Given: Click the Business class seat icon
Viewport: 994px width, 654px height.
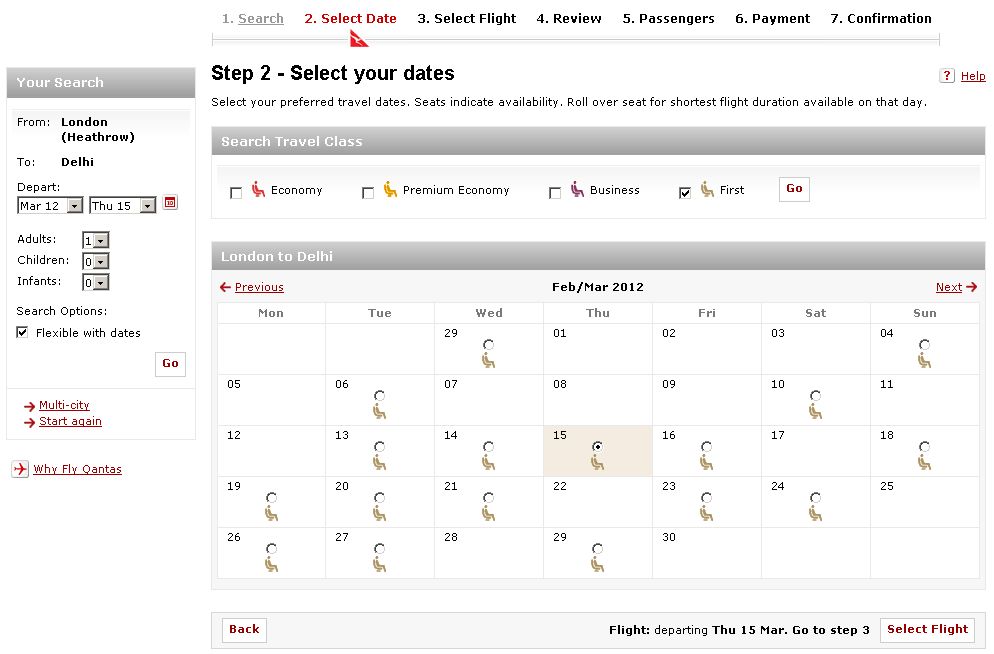Looking at the screenshot, I should (x=578, y=189).
